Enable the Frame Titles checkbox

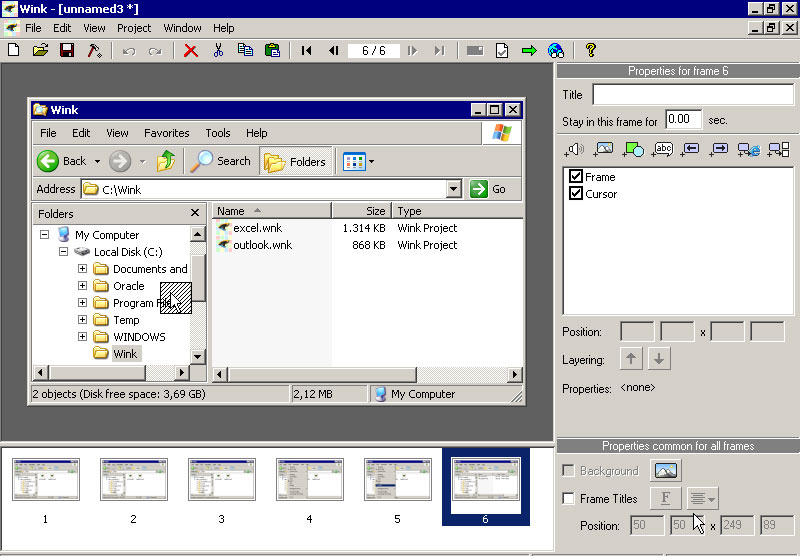pyautogui.click(x=569, y=499)
